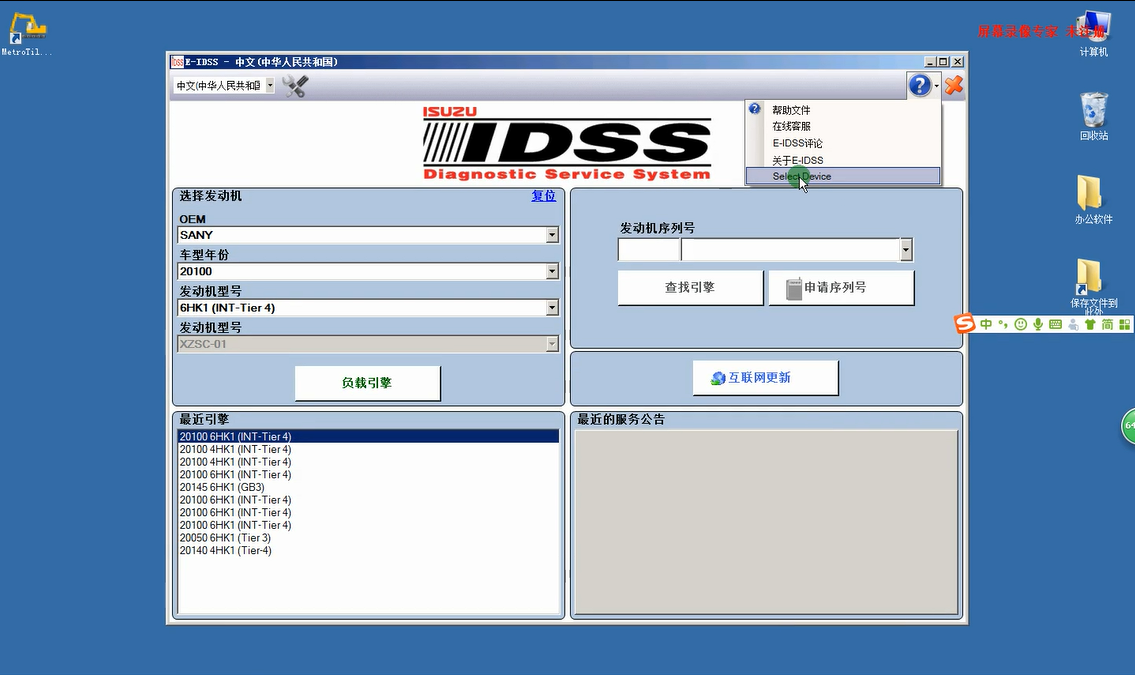This screenshot has height=675, width=1135.
Task: Select the 保存文件到 shortcut folder icon
Action: pos(1093,286)
